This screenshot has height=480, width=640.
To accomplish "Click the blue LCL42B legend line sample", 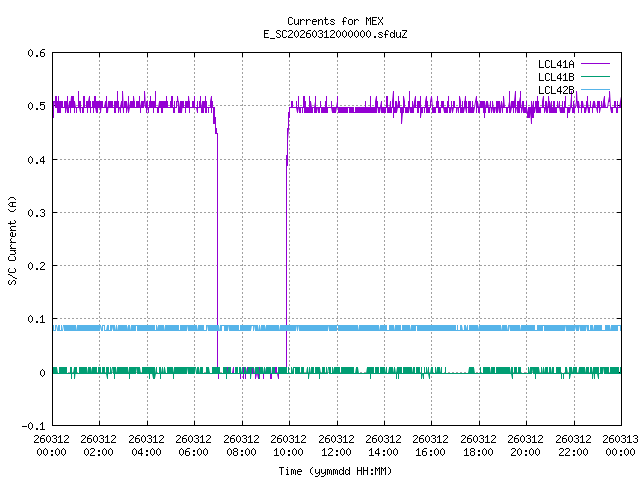I will [594, 90].
